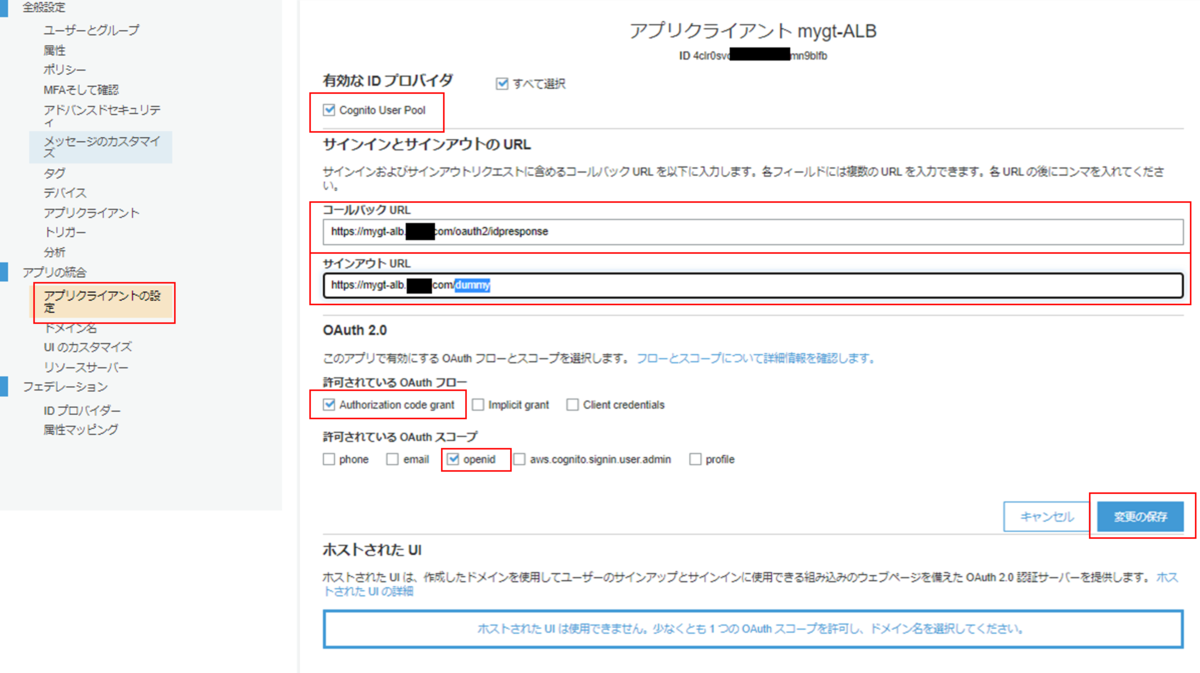Click the キャンセル button
Viewport: 1200px width, 673px height.
pyautogui.click(x=1045, y=516)
